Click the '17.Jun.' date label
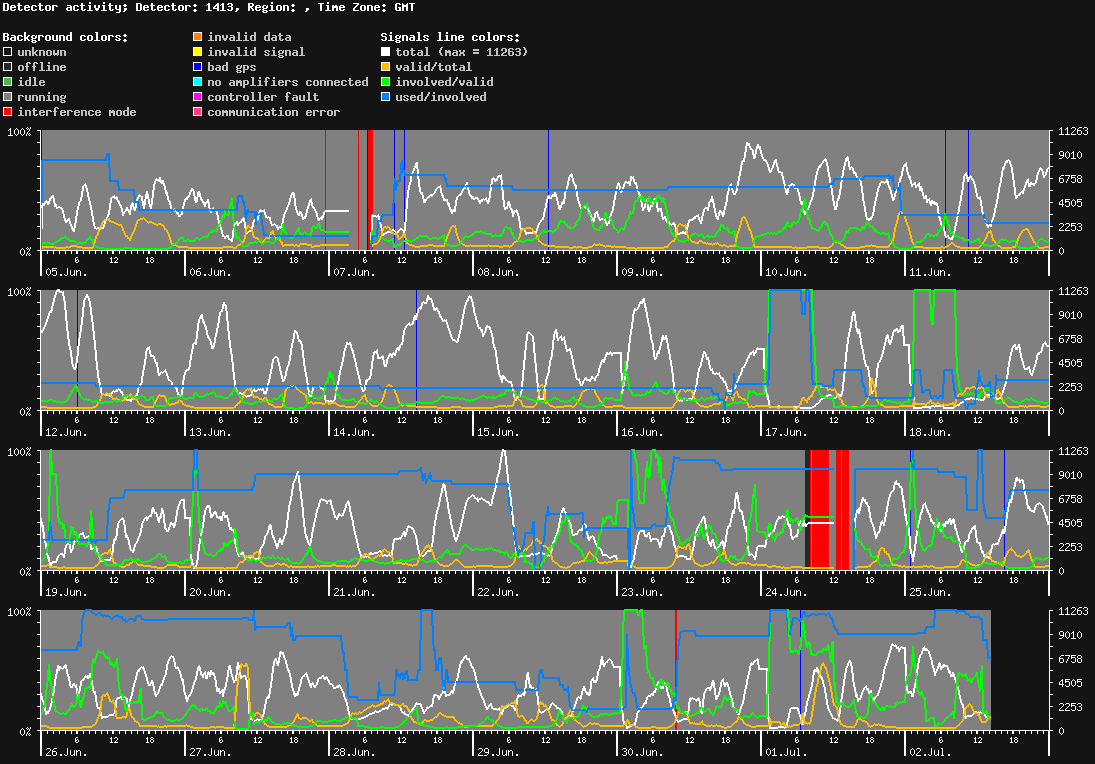Image resolution: width=1095 pixels, height=764 pixels. 786,432
